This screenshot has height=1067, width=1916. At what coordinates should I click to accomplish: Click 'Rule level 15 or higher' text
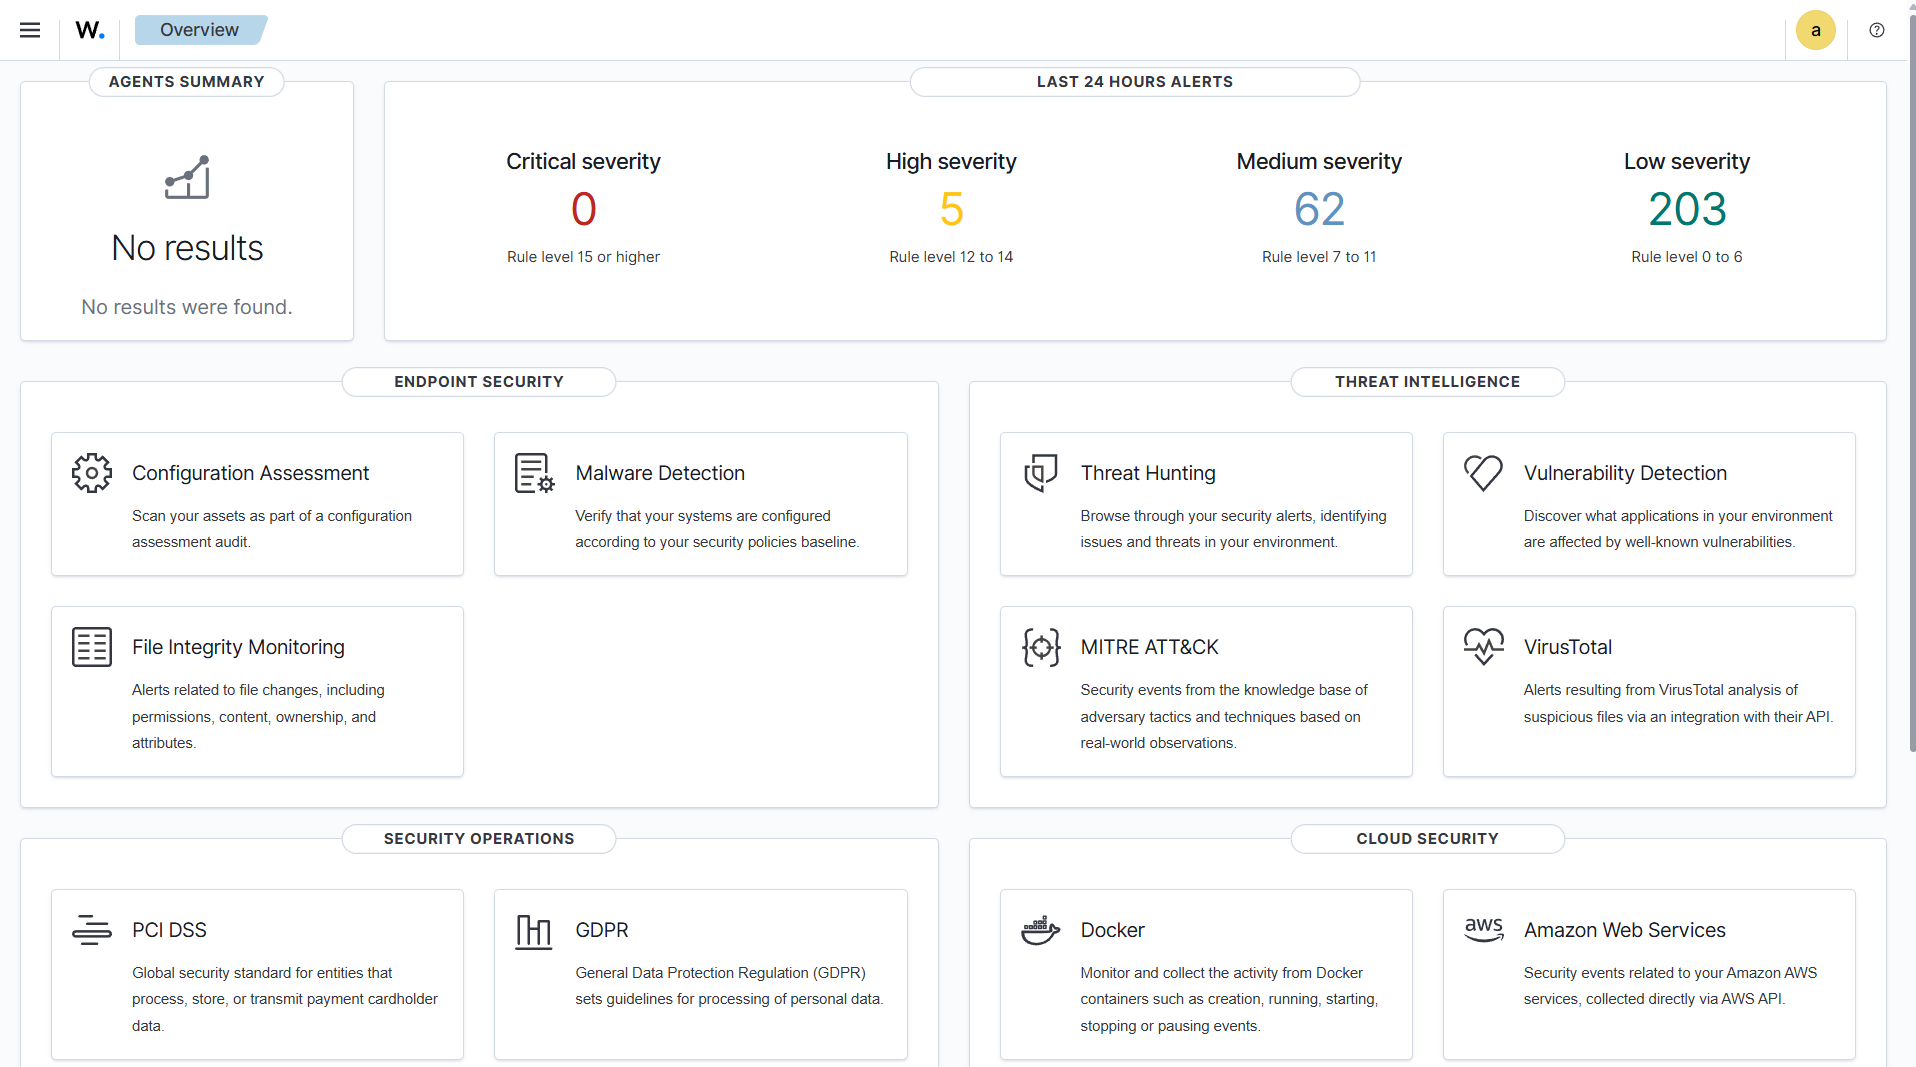583,257
